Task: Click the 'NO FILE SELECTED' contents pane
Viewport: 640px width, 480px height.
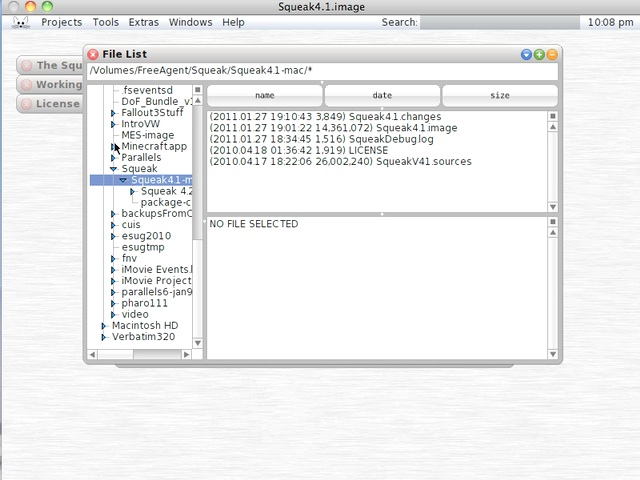Action: [x=377, y=288]
